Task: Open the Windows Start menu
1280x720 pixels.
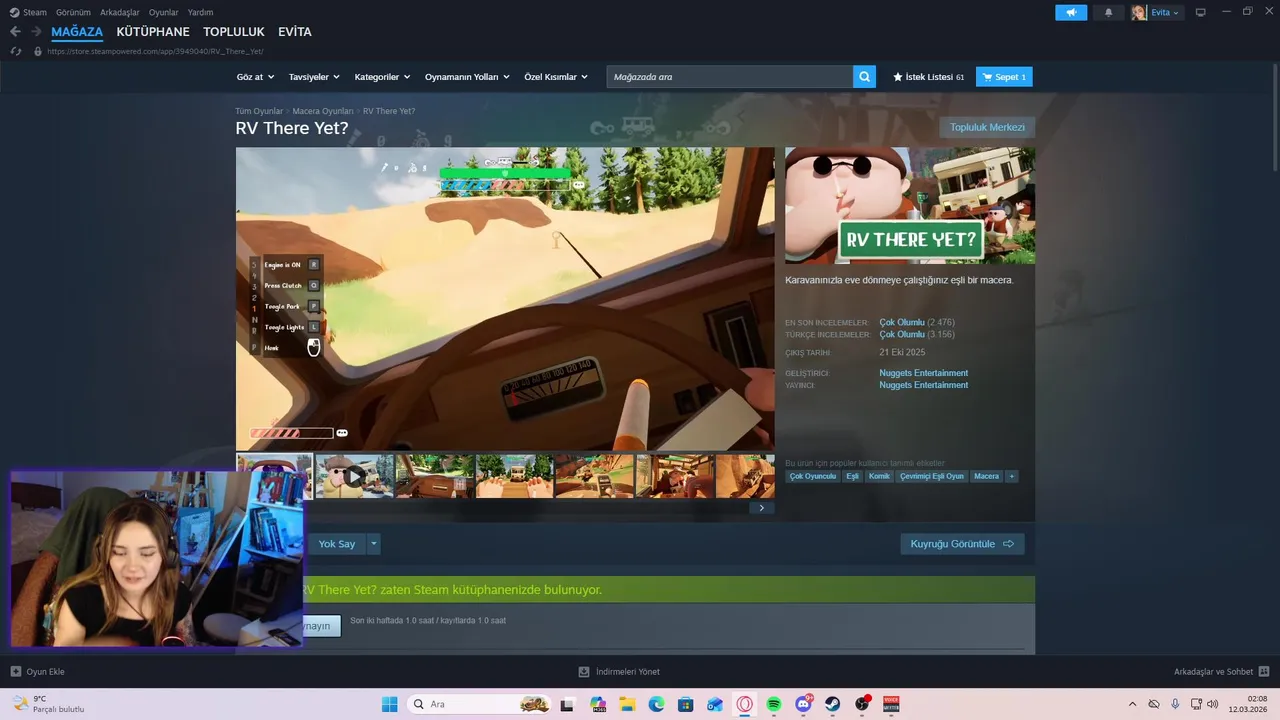Action: pyautogui.click(x=389, y=704)
